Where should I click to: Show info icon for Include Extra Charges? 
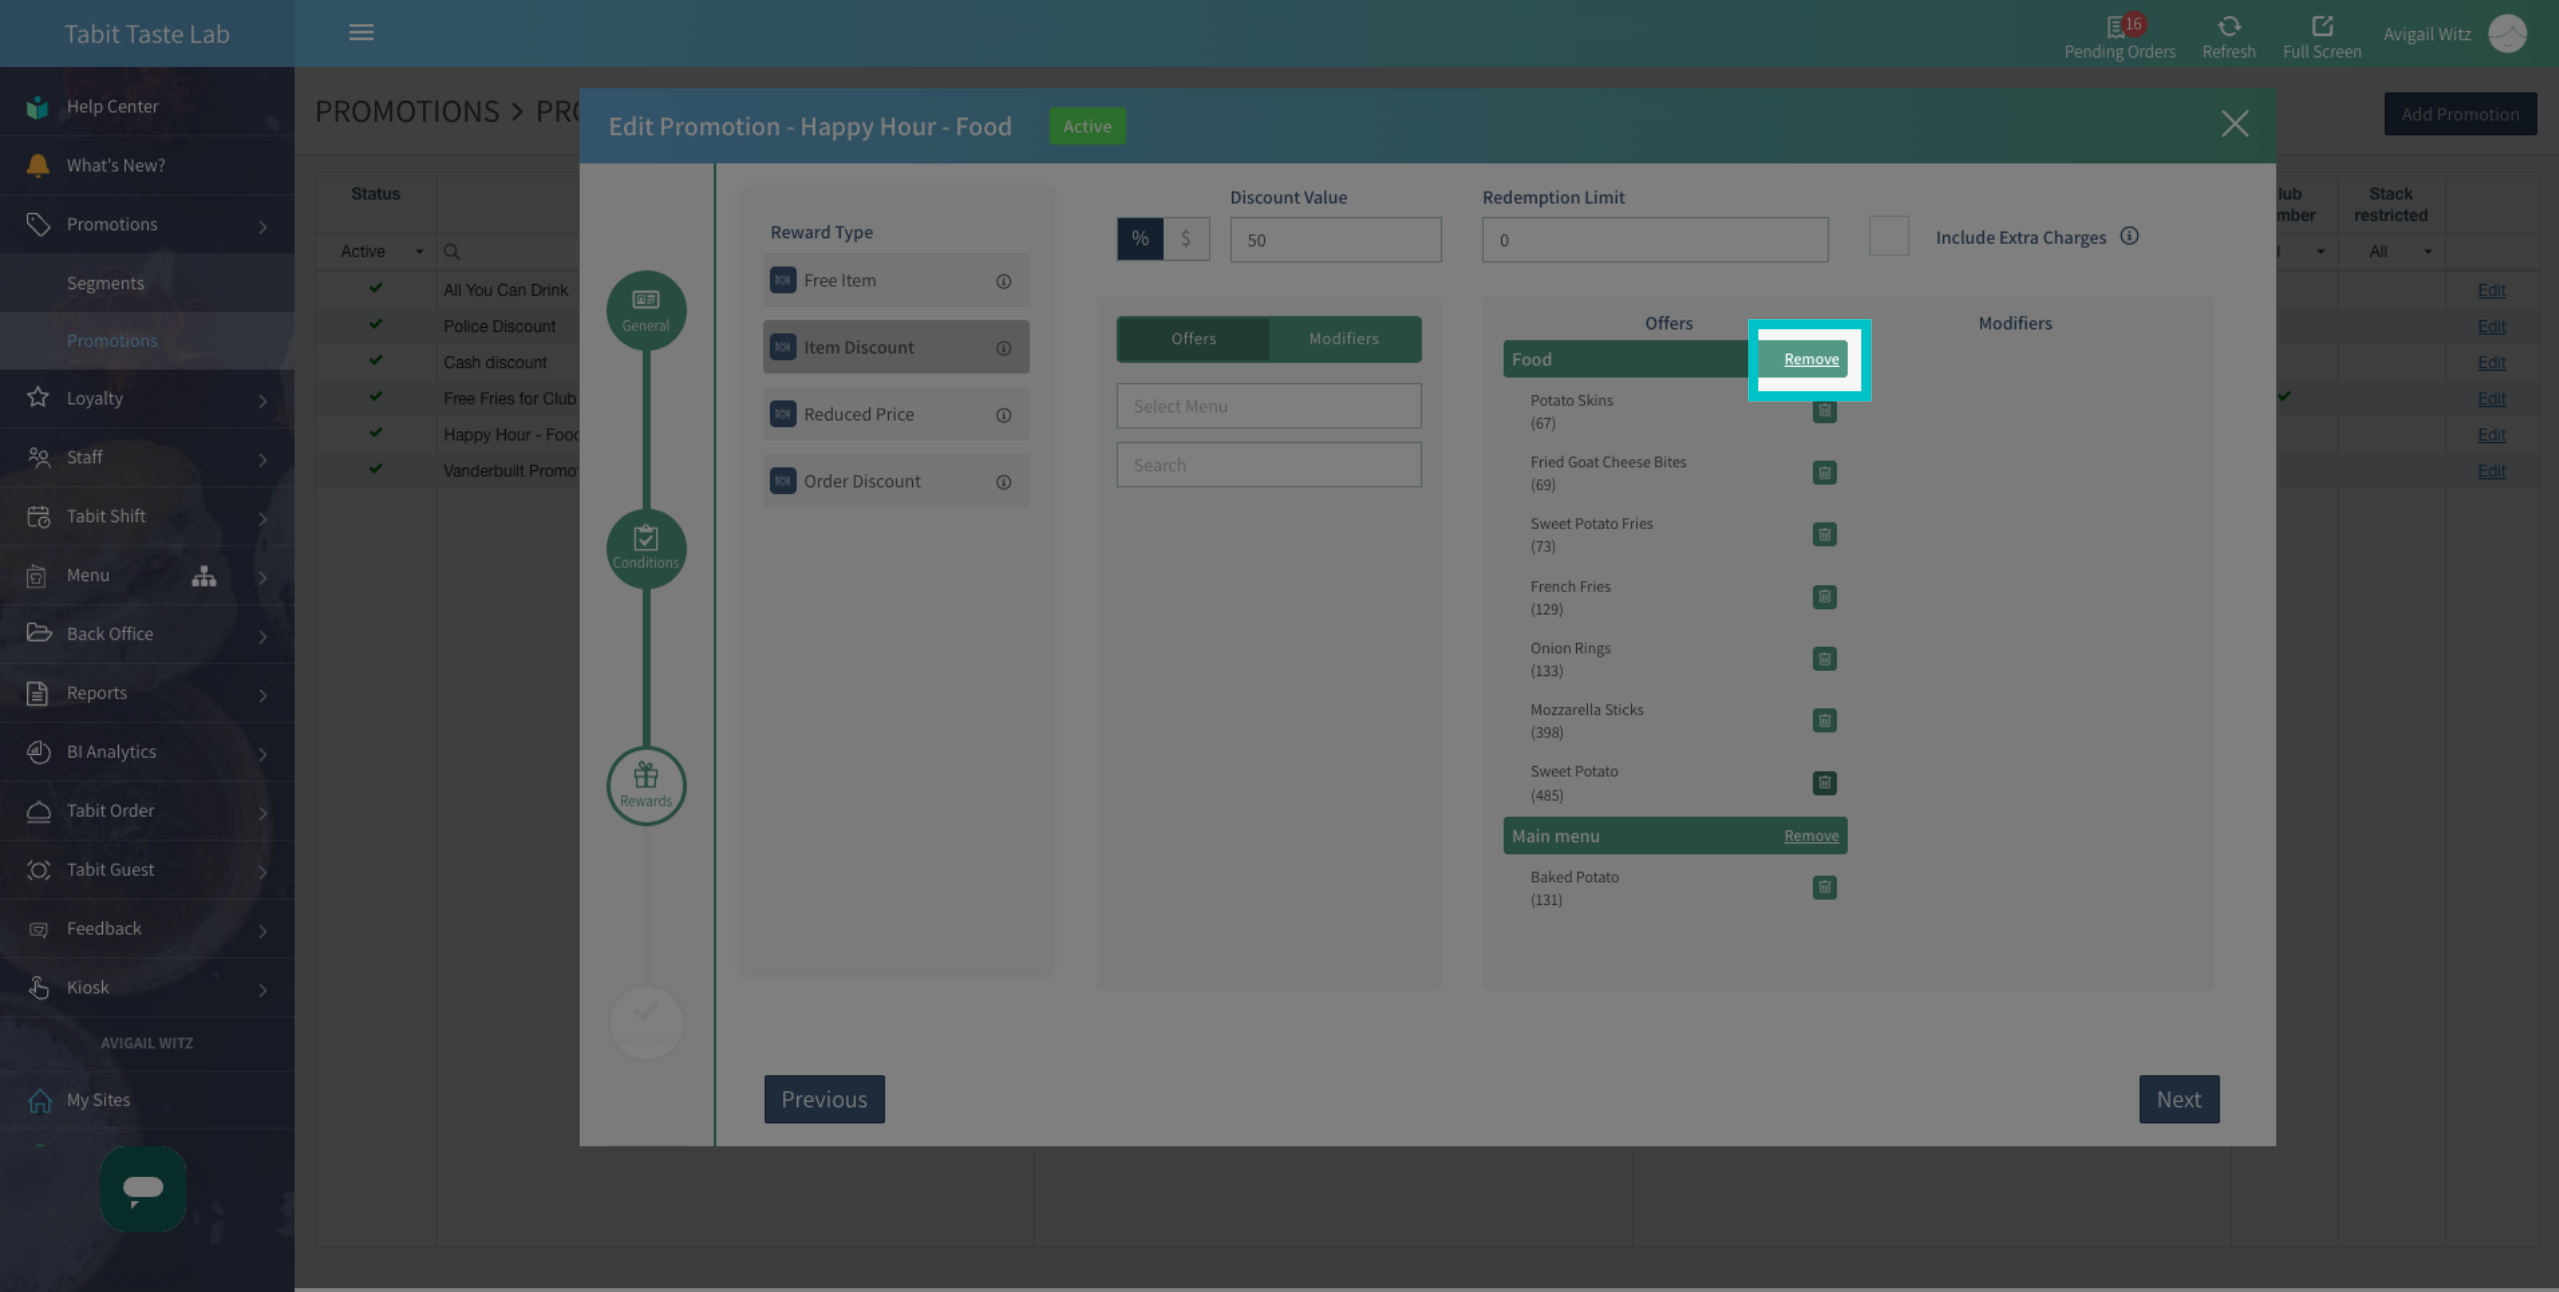[x=2129, y=236]
